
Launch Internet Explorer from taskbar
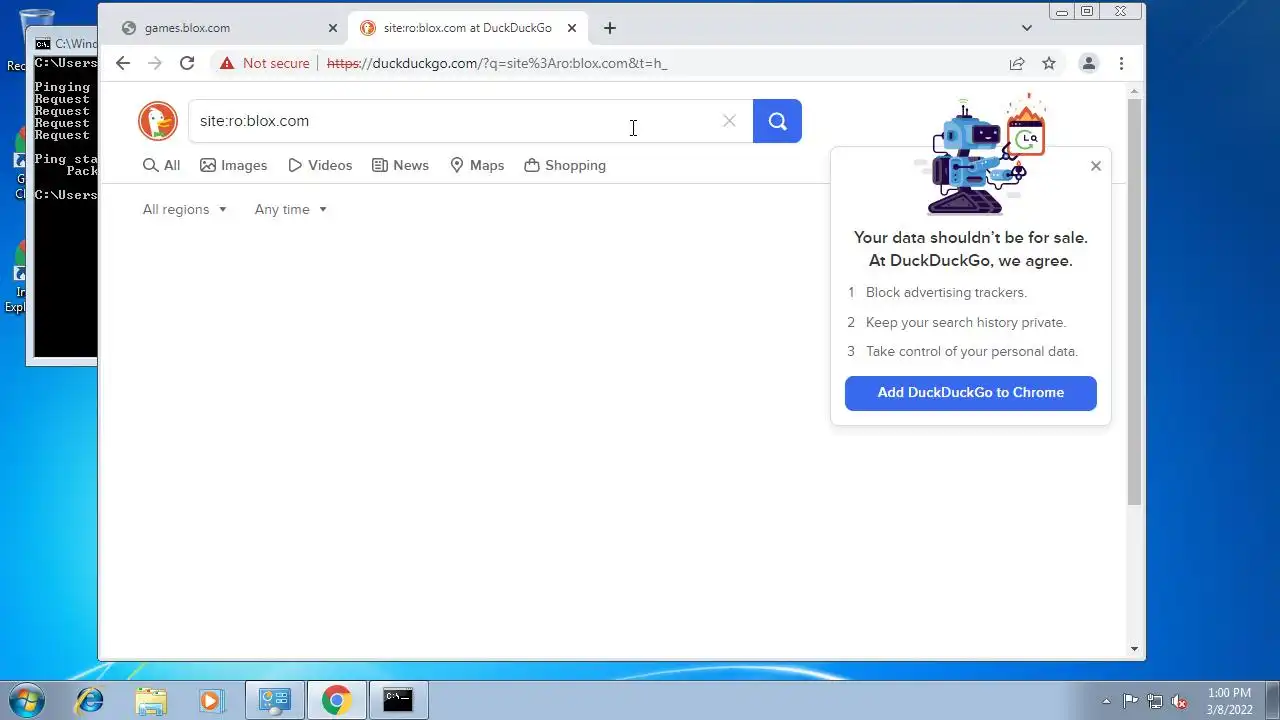[90, 700]
